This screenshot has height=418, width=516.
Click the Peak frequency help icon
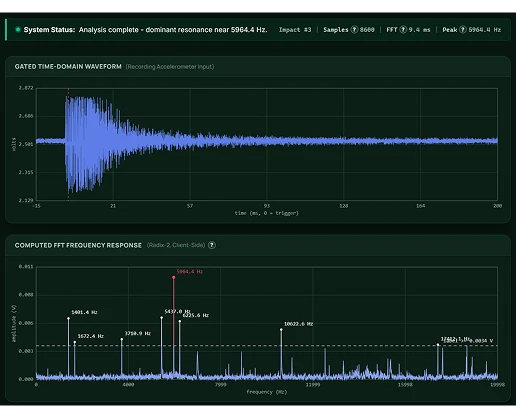tap(463, 30)
